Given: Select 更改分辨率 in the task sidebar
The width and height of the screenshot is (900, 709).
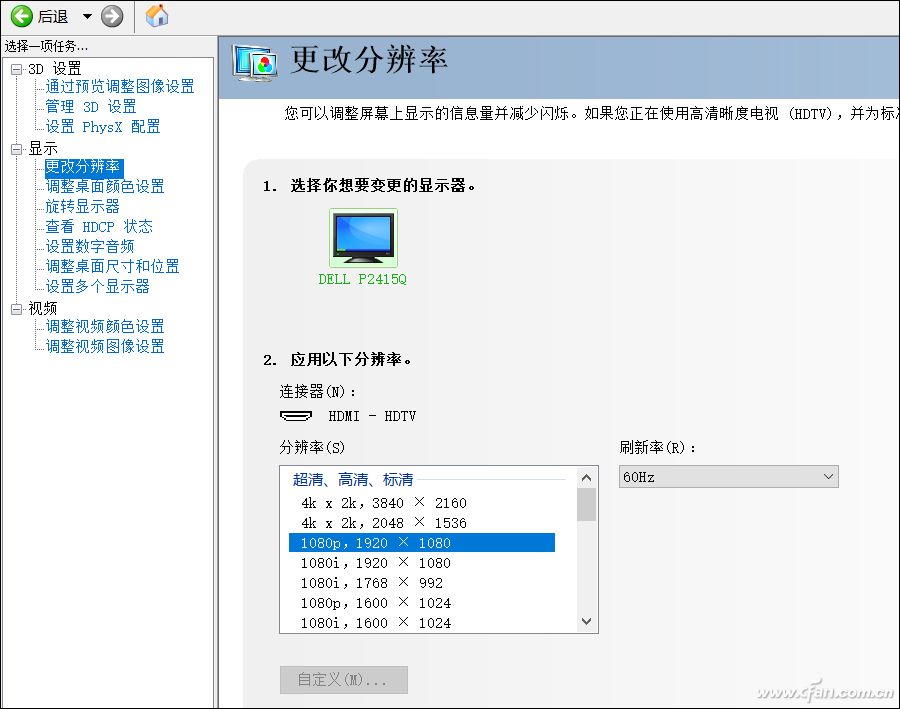Looking at the screenshot, I should [x=81, y=167].
